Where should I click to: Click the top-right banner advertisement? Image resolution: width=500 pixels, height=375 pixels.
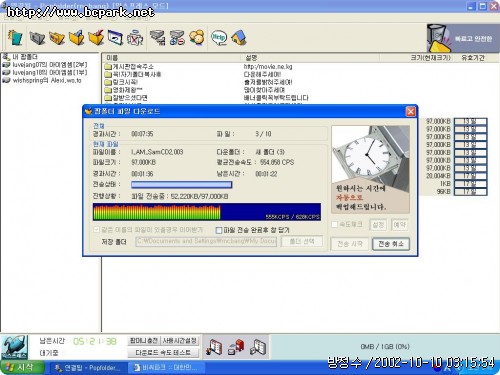point(463,38)
